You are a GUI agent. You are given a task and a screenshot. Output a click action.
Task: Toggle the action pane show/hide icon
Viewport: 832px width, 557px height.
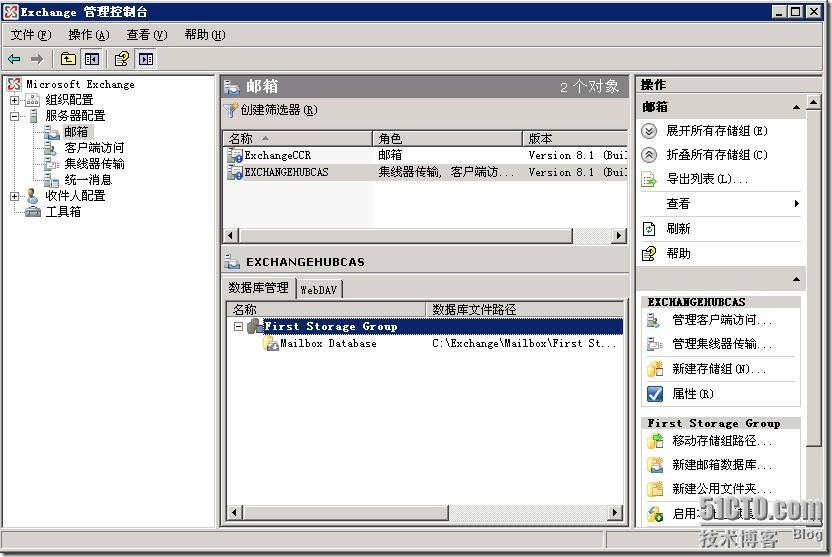(146, 59)
